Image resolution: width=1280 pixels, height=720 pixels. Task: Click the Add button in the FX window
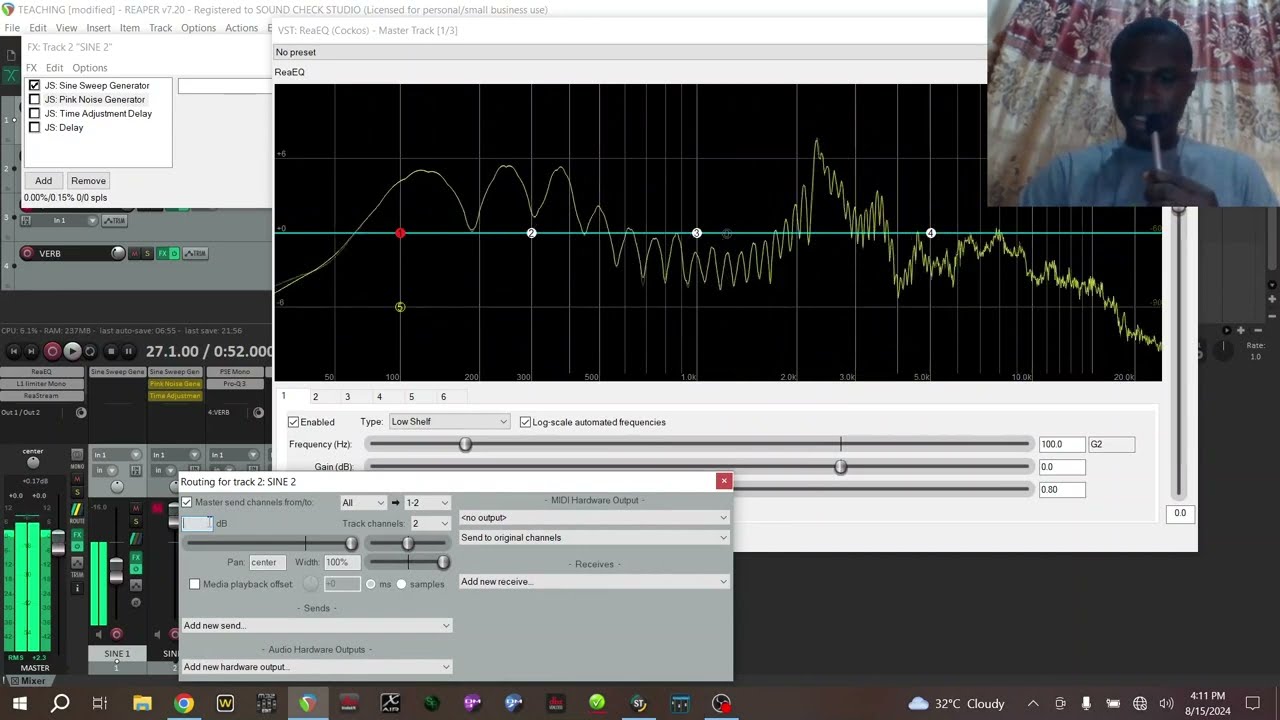(44, 181)
